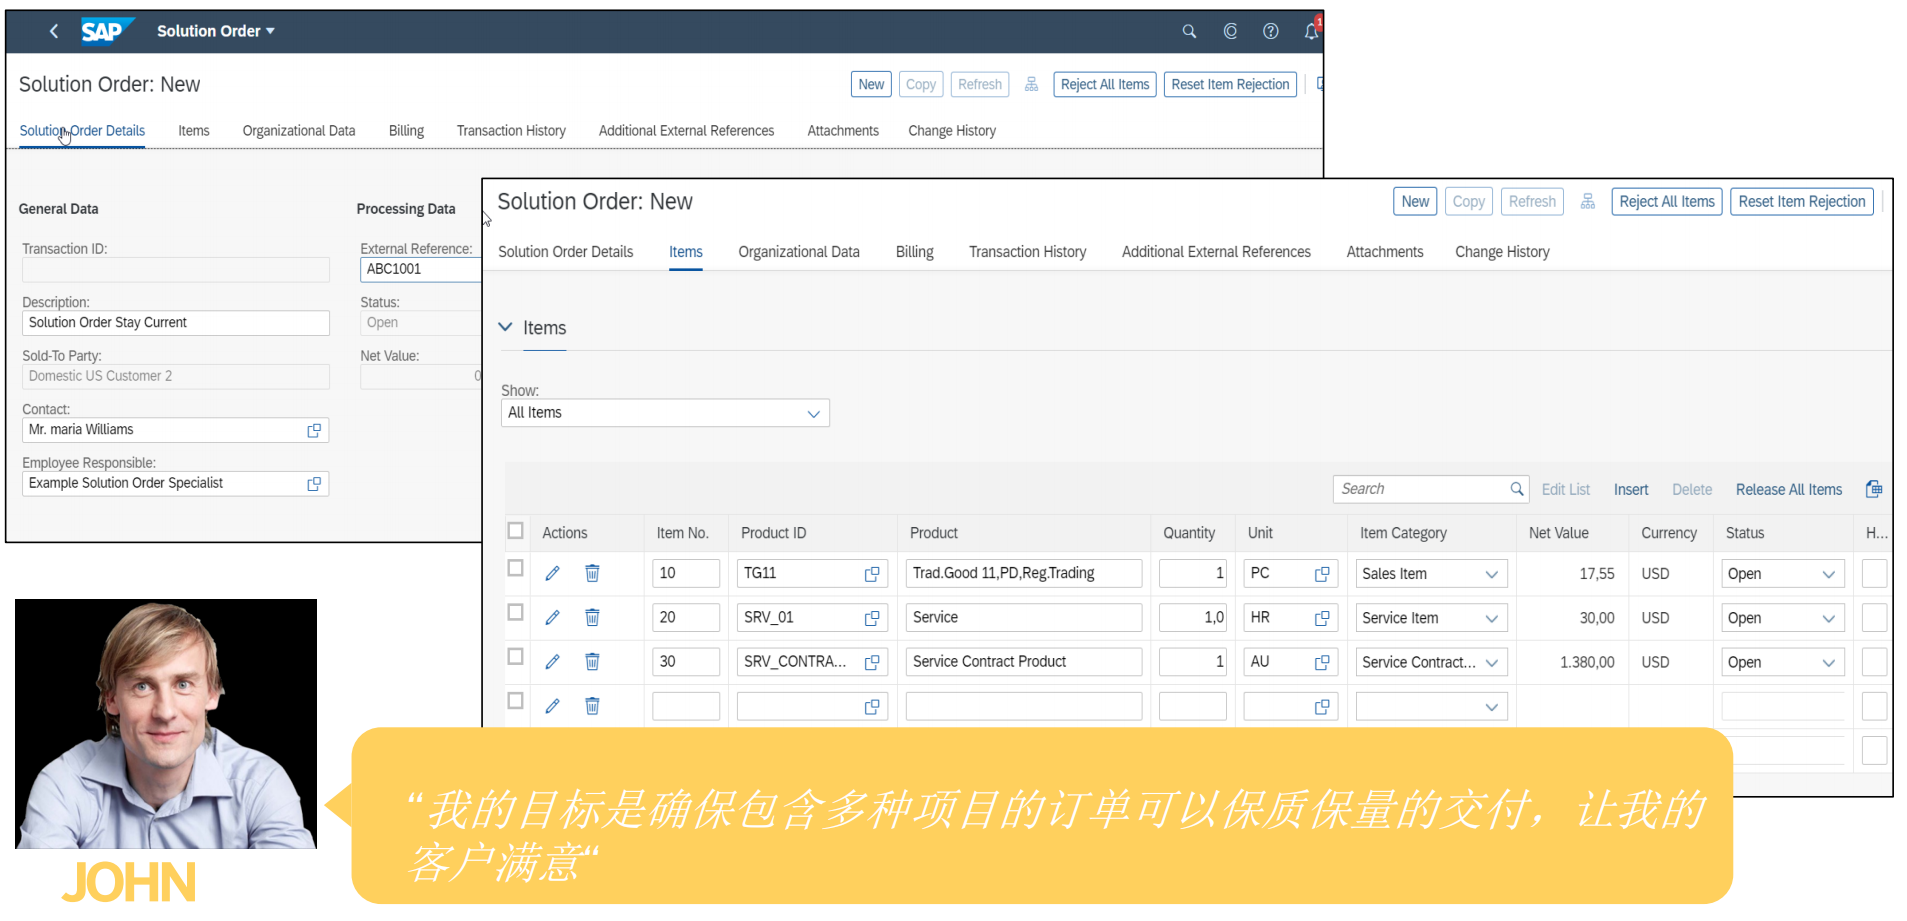This screenshot has width=1907, height=921.
Task: Open value help for Employee Responsible field
Action: click(x=314, y=484)
